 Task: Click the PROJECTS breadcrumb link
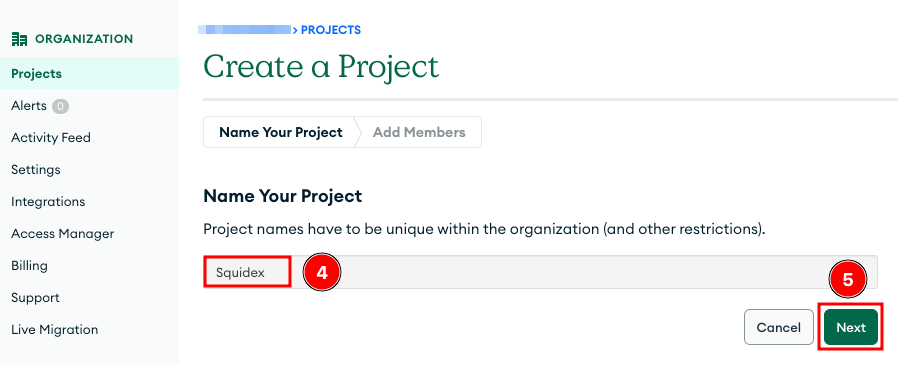click(x=330, y=30)
